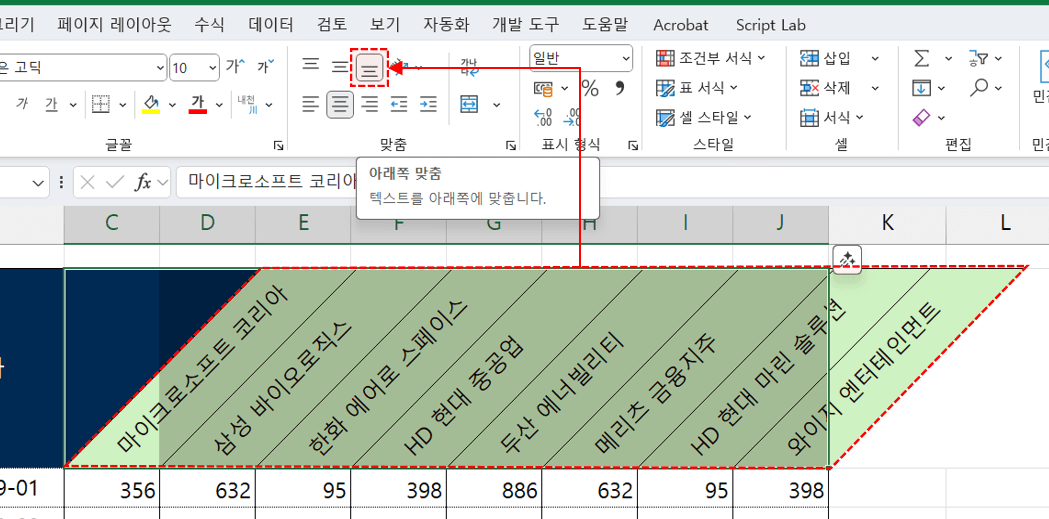Click the AutoSum sigma icon

pos(921,59)
